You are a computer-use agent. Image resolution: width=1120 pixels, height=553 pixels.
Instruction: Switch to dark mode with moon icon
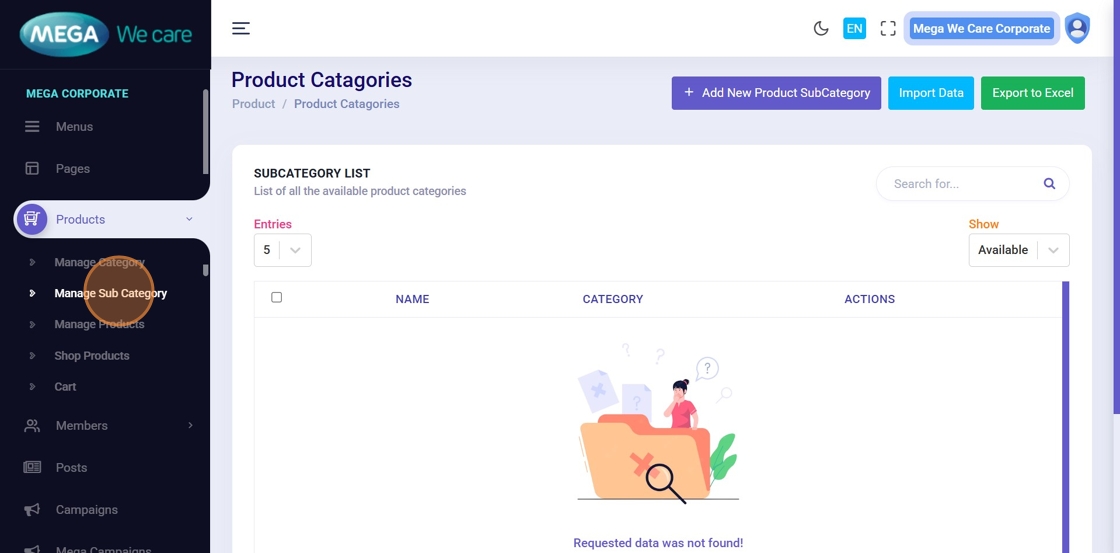coord(821,29)
